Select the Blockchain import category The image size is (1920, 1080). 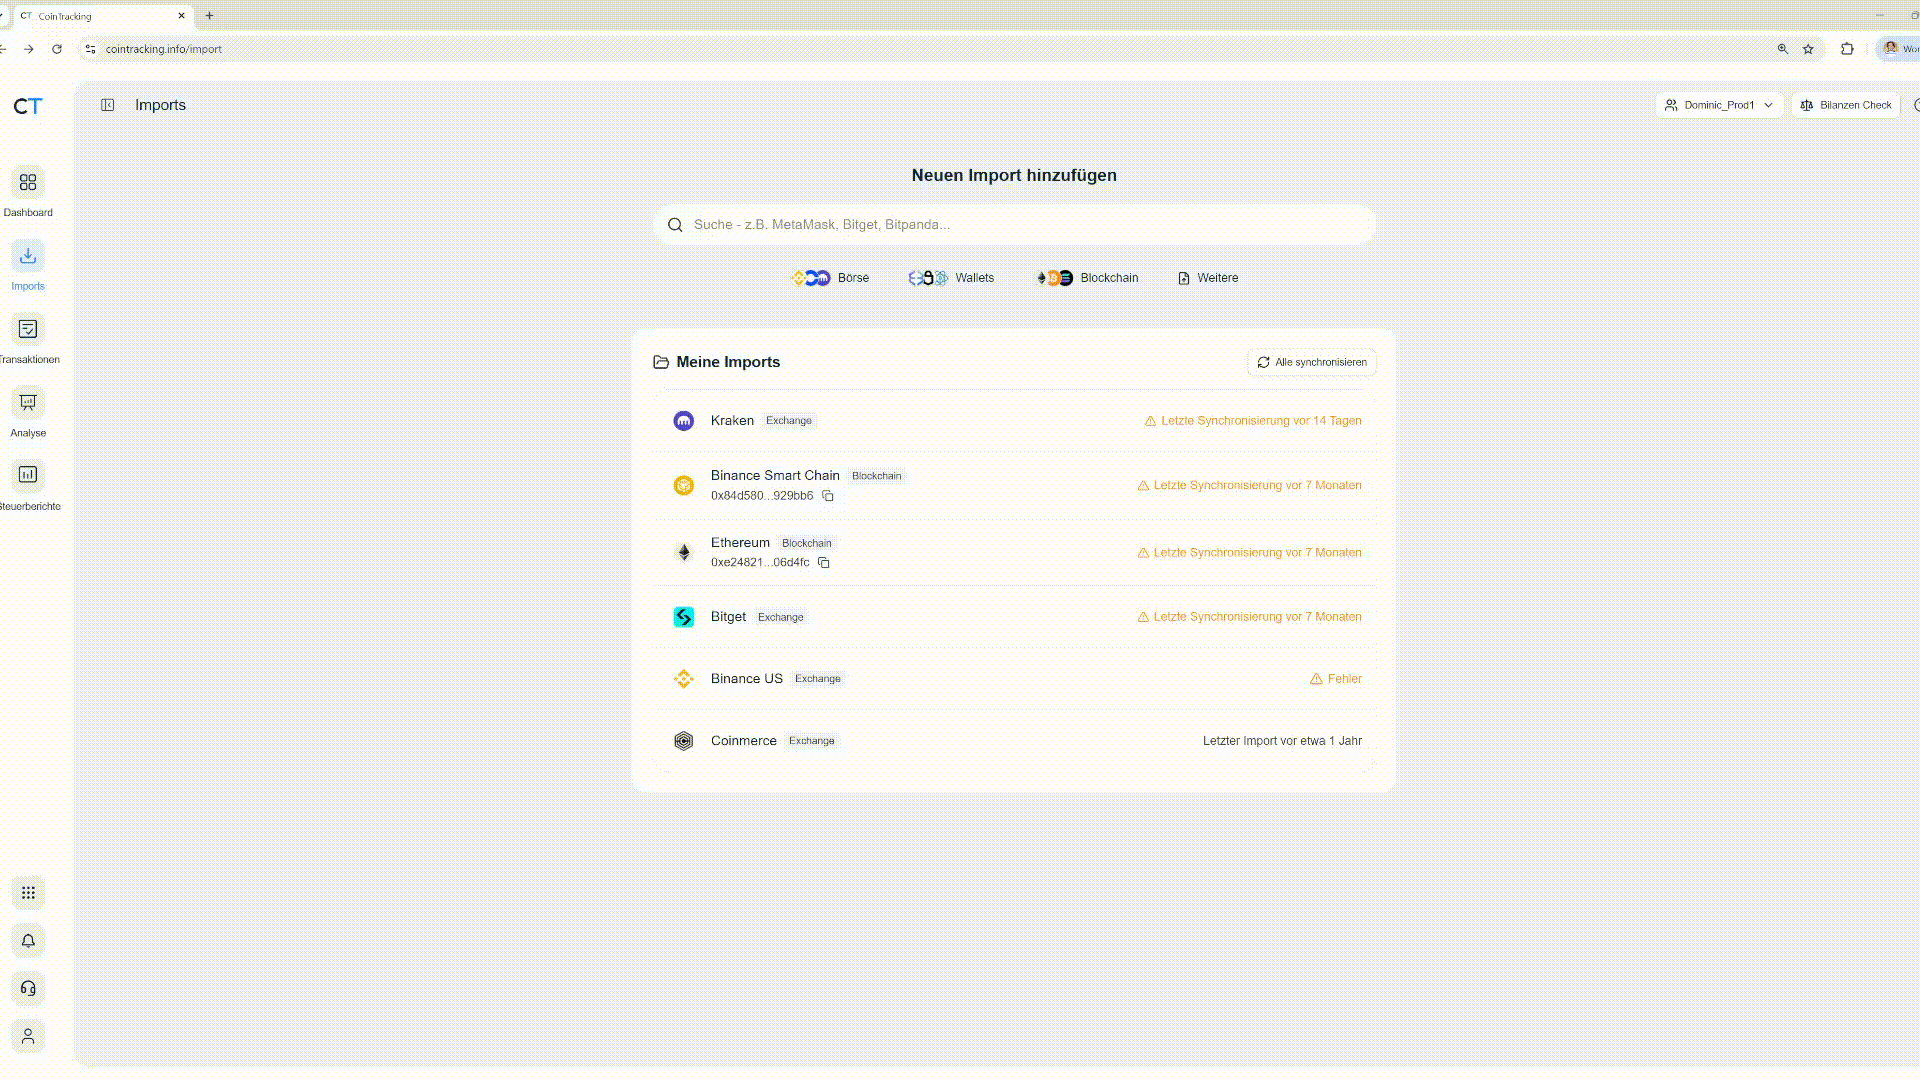pyautogui.click(x=1086, y=278)
